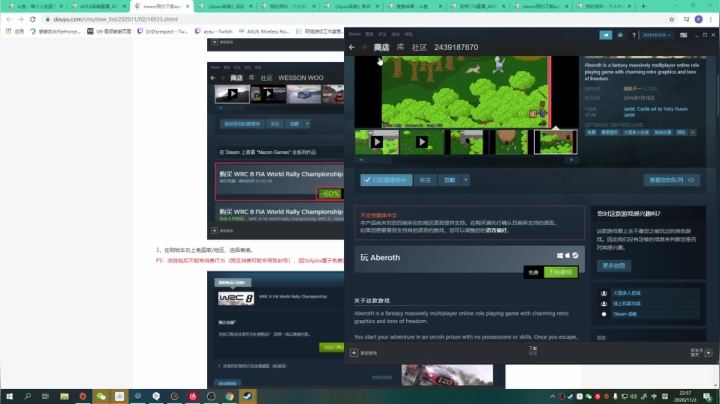This screenshot has height=404, width=720.
Task: Bookmark this page with star icon
Action: pos(671,19)
